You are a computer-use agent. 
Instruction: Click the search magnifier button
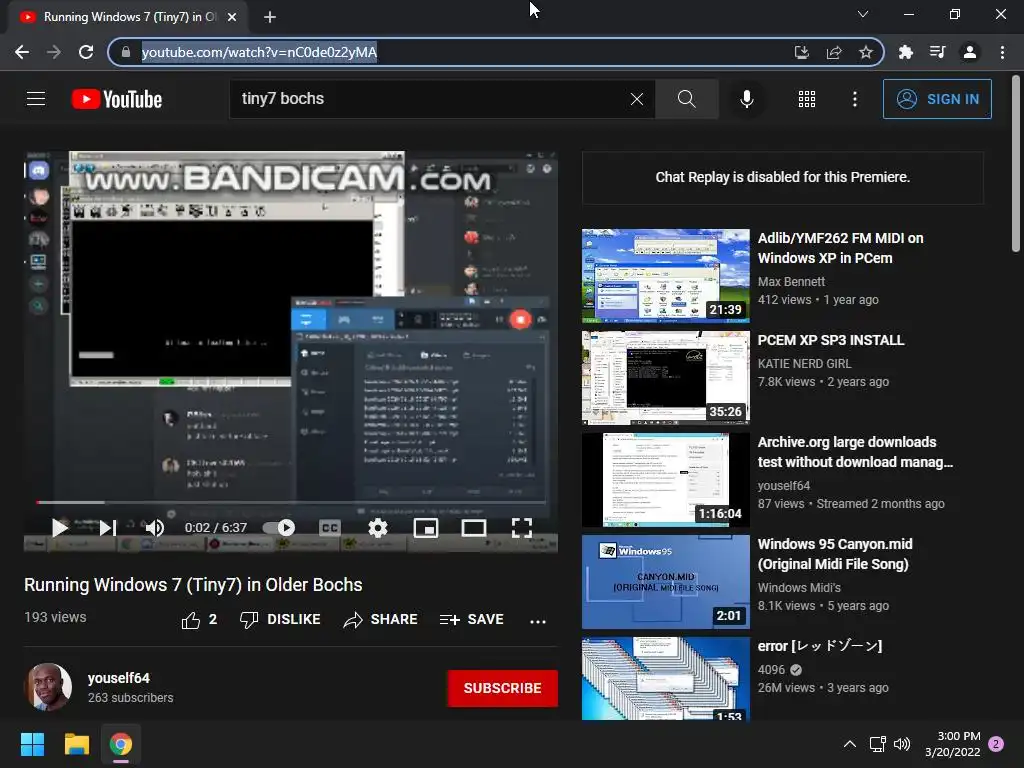686,99
